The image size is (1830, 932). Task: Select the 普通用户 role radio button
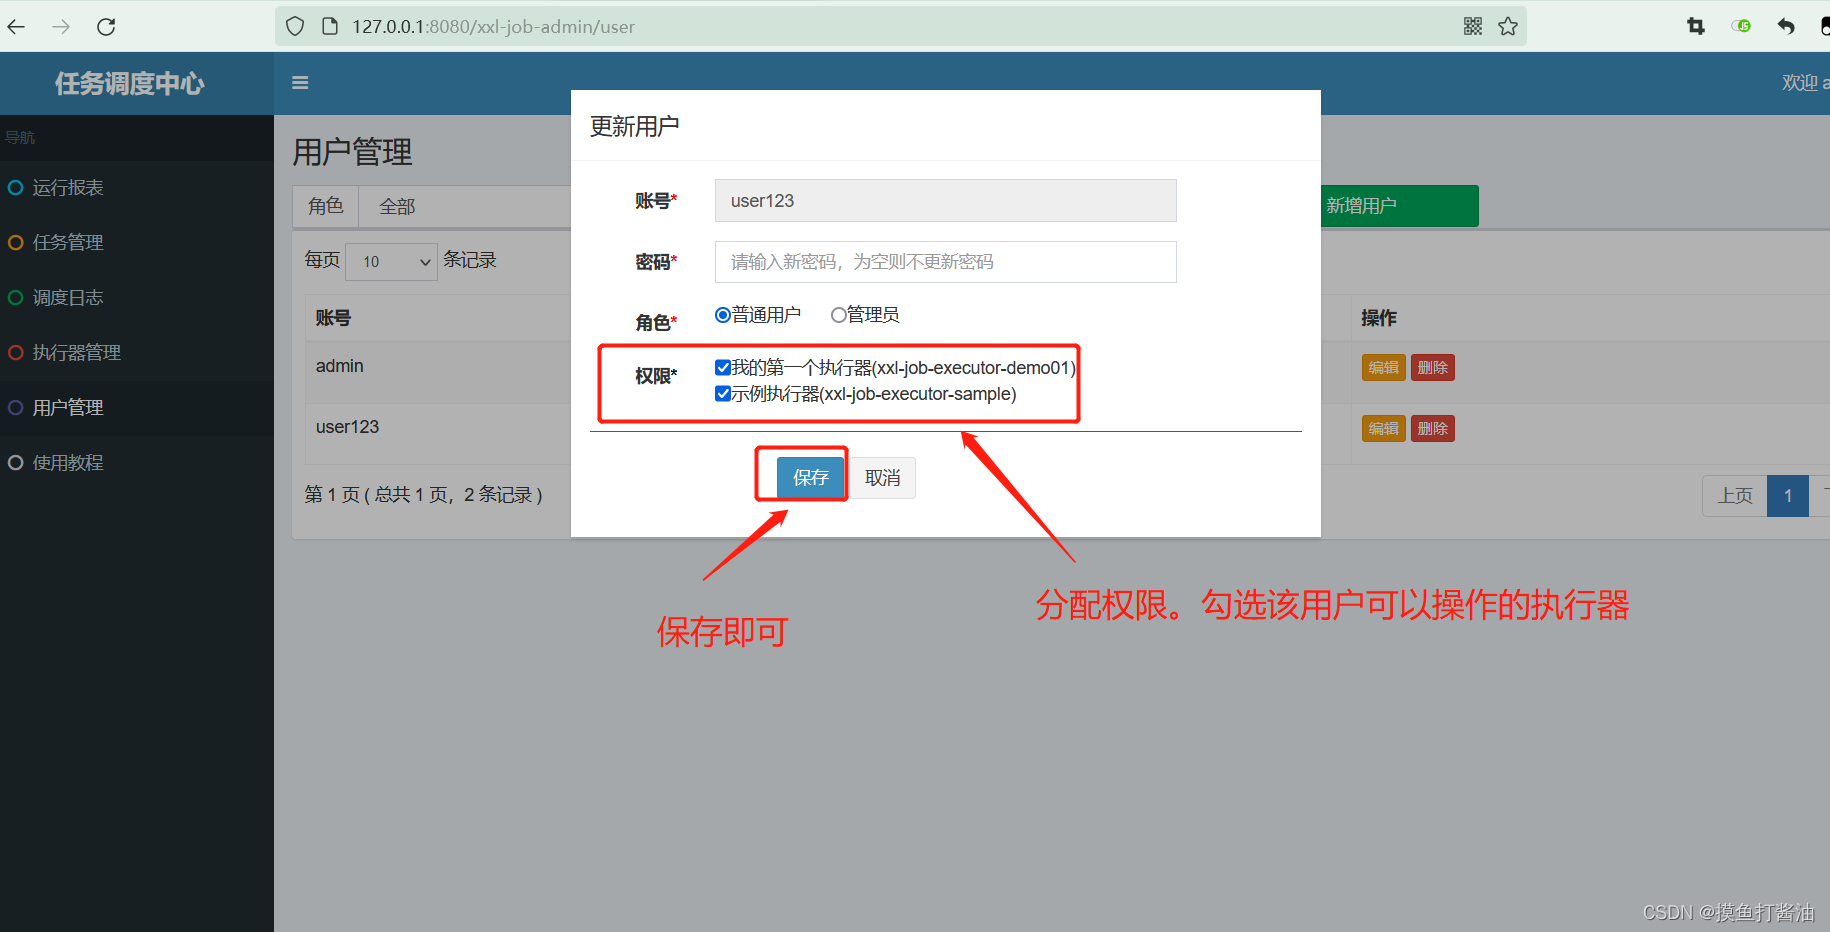pos(723,315)
